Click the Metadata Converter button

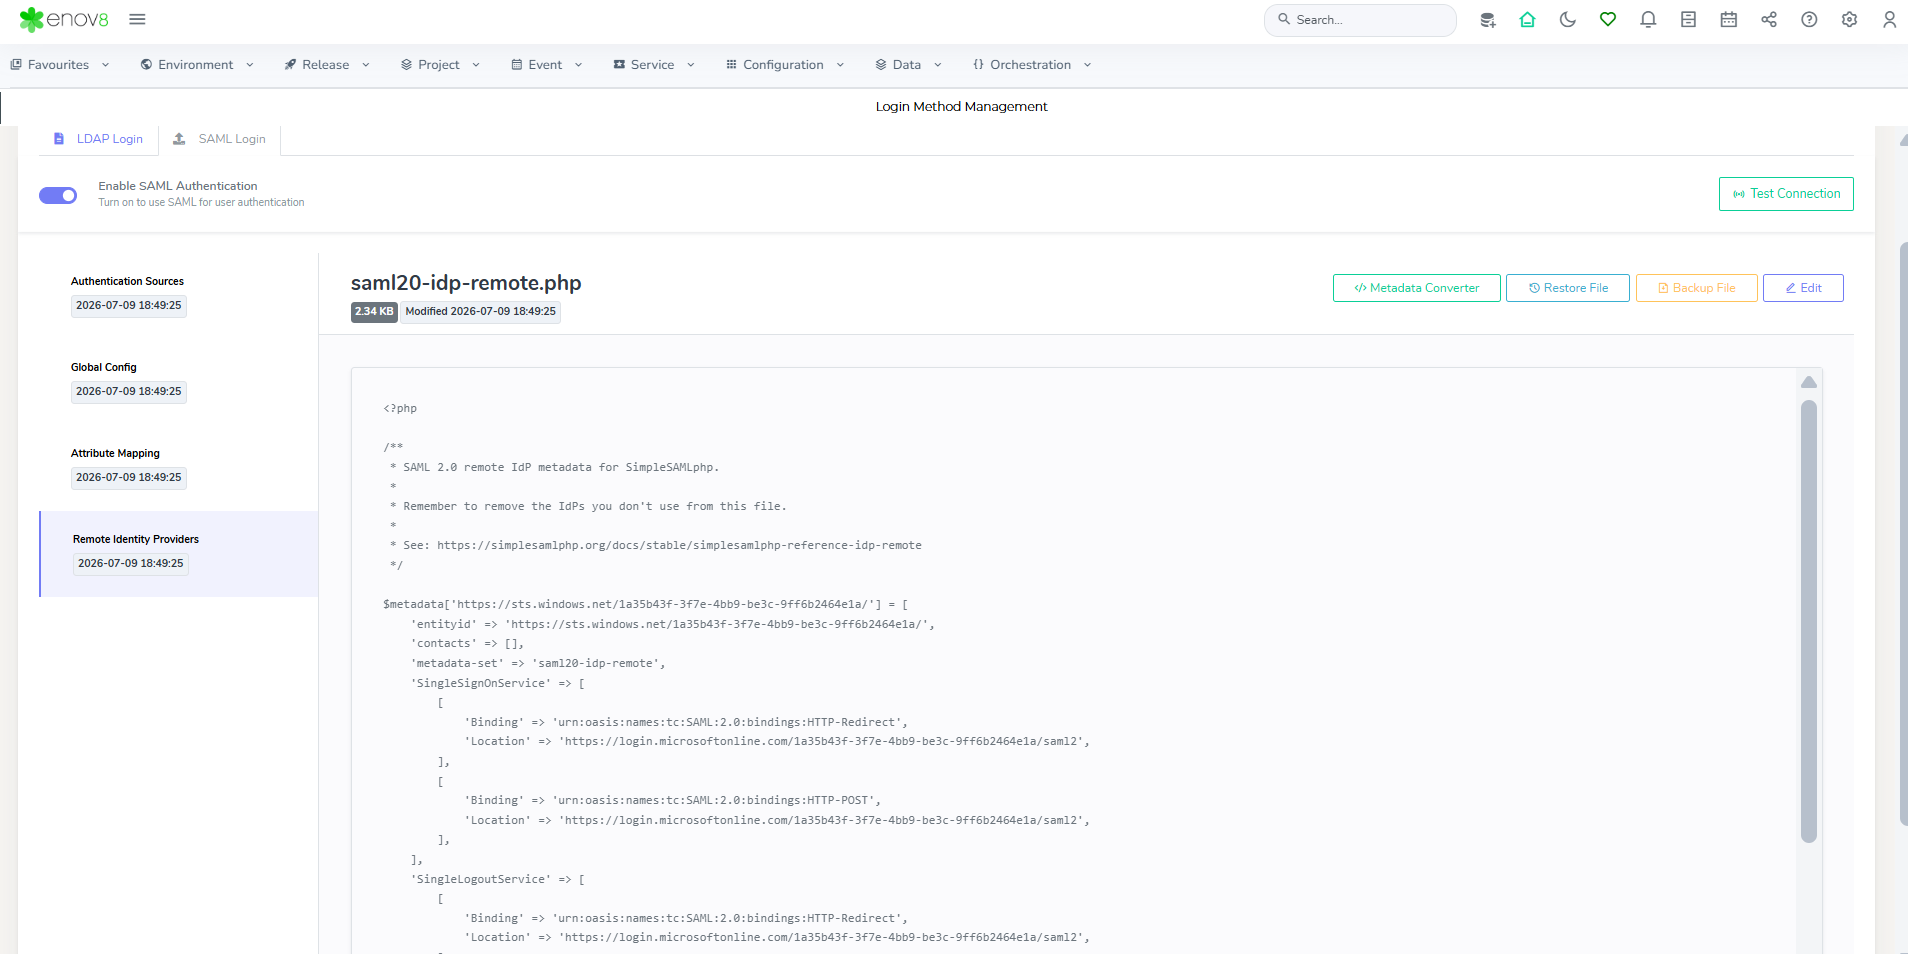point(1416,288)
